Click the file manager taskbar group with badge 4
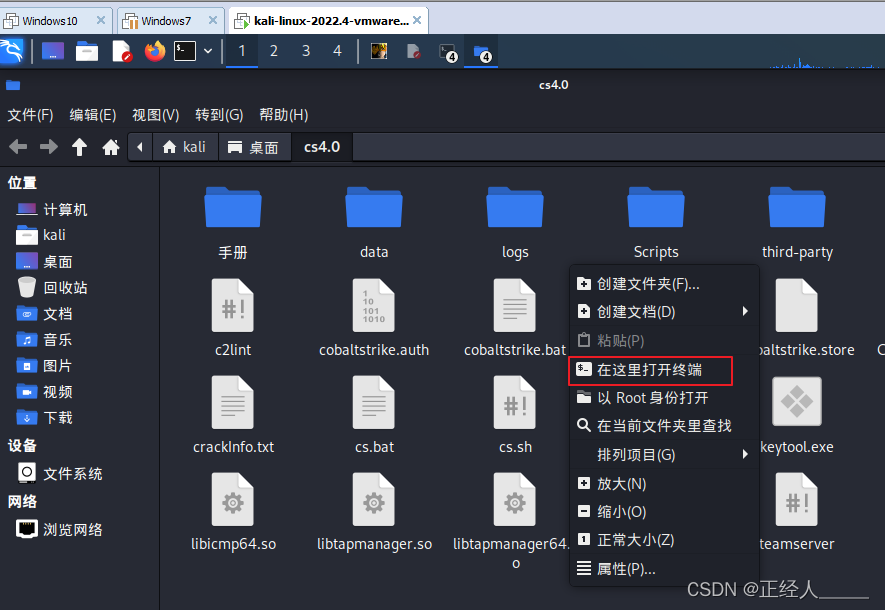The image size is (885, 610). (481, 52)
